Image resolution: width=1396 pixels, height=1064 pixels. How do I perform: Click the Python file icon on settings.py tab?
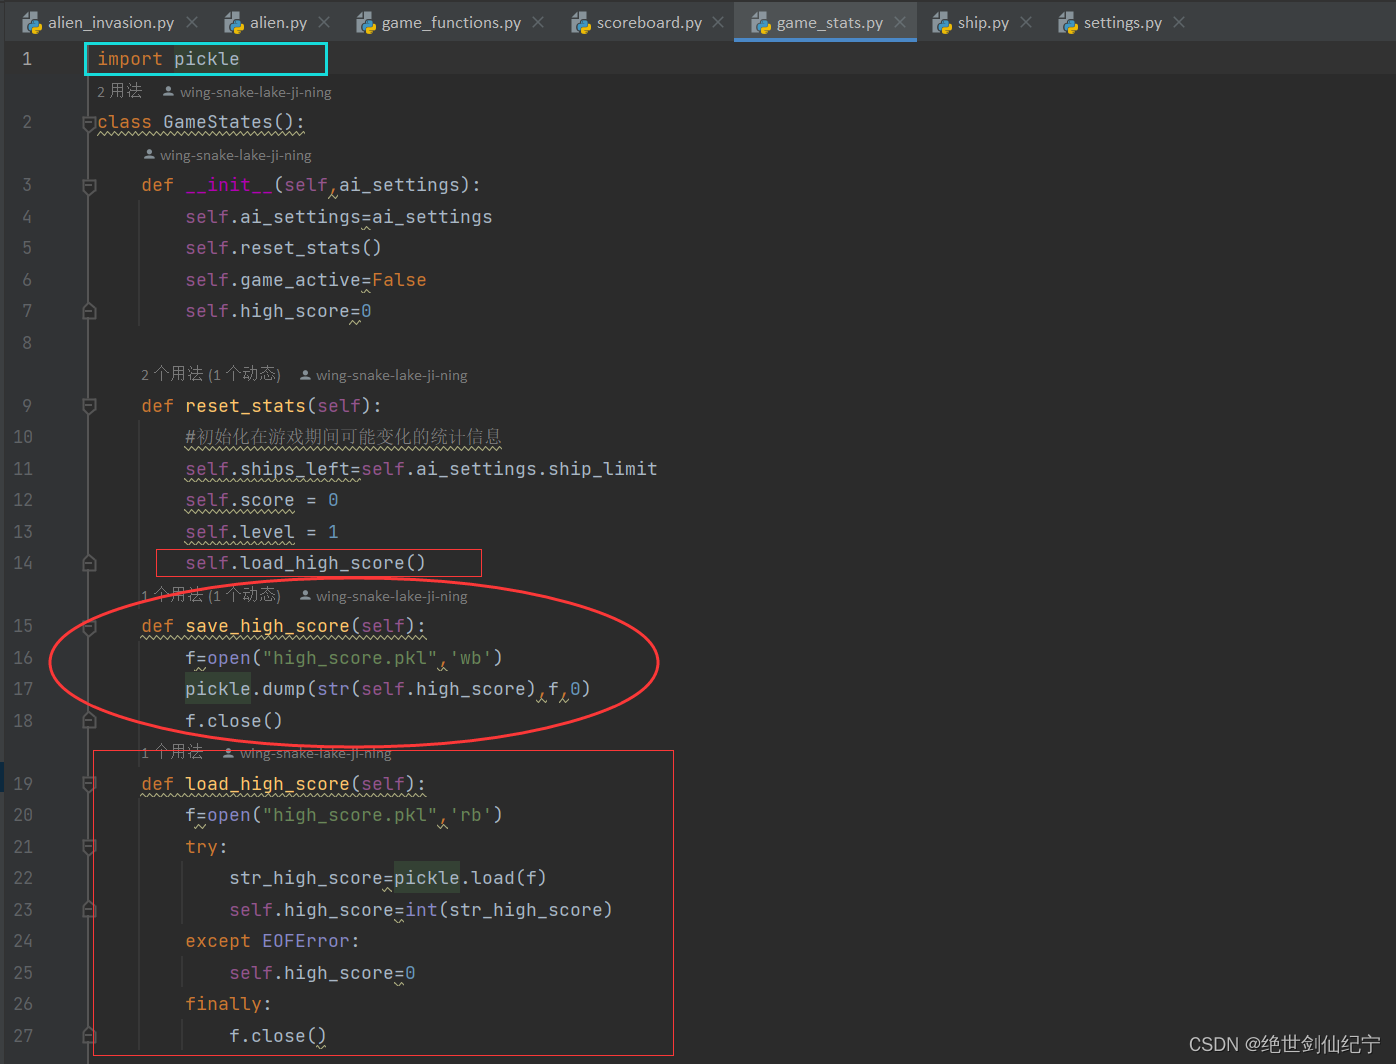coord(1068,22)
